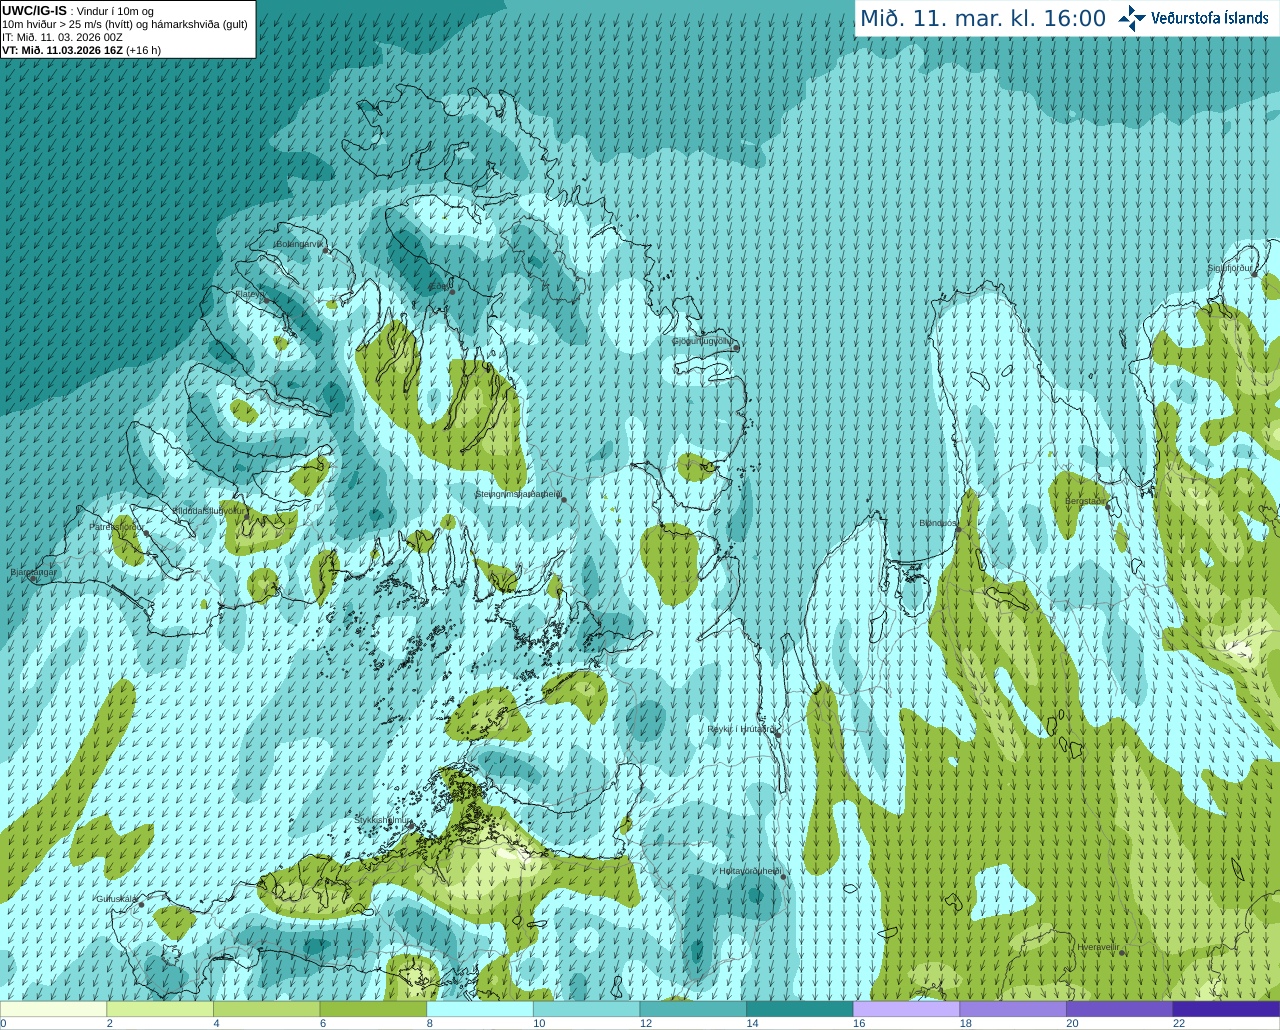Image resolution: width=1280 pixels, height=1030 pixels.
Task: Pick the 0–2 m/s pale yellow legend swatch
Action: 53,1009
